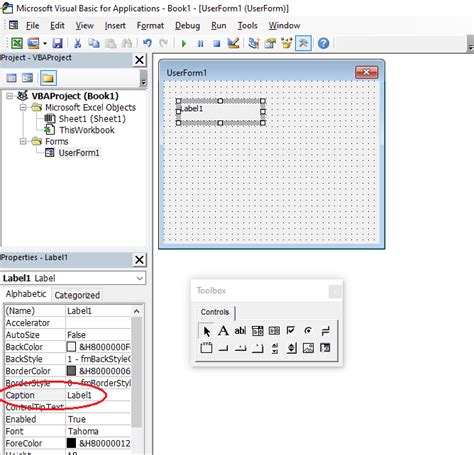Open the Insert UserForm dropdown arrow

pos(45,43)
